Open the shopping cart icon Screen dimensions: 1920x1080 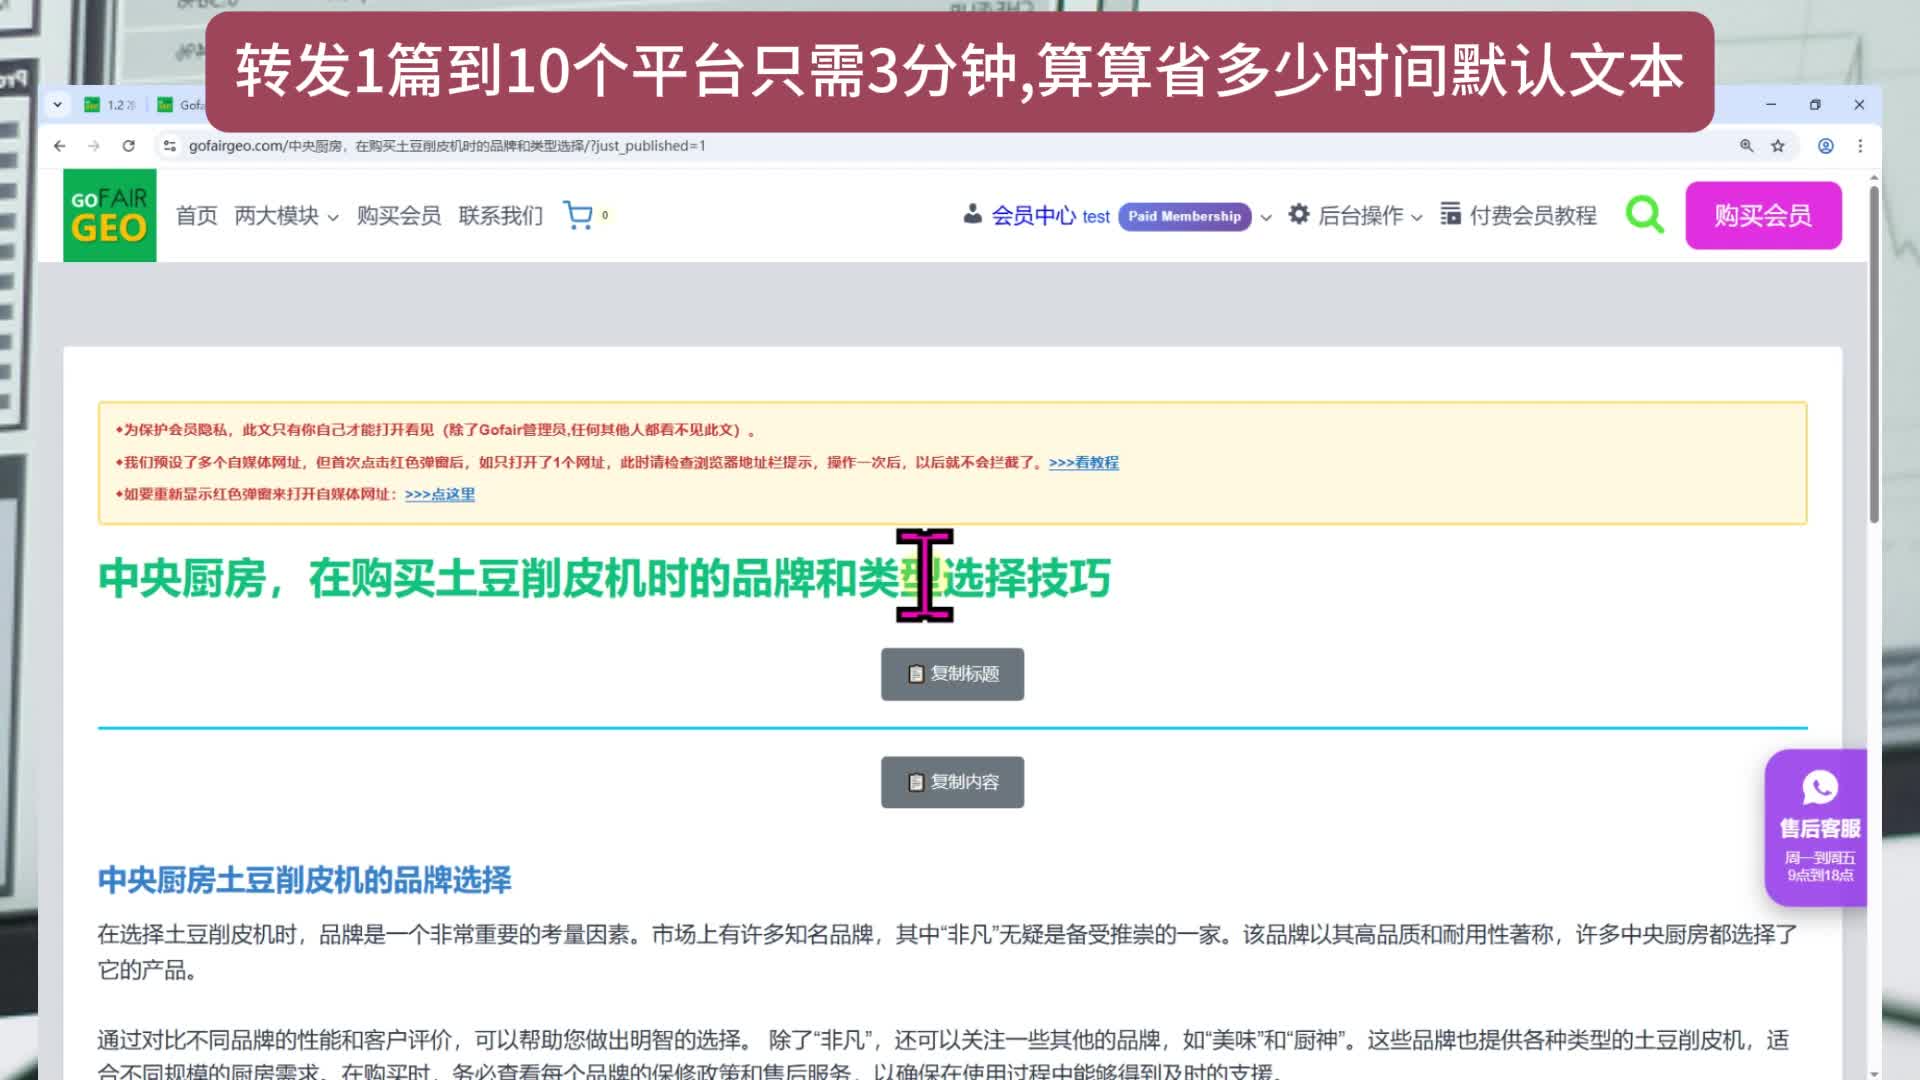coord(578,215)
